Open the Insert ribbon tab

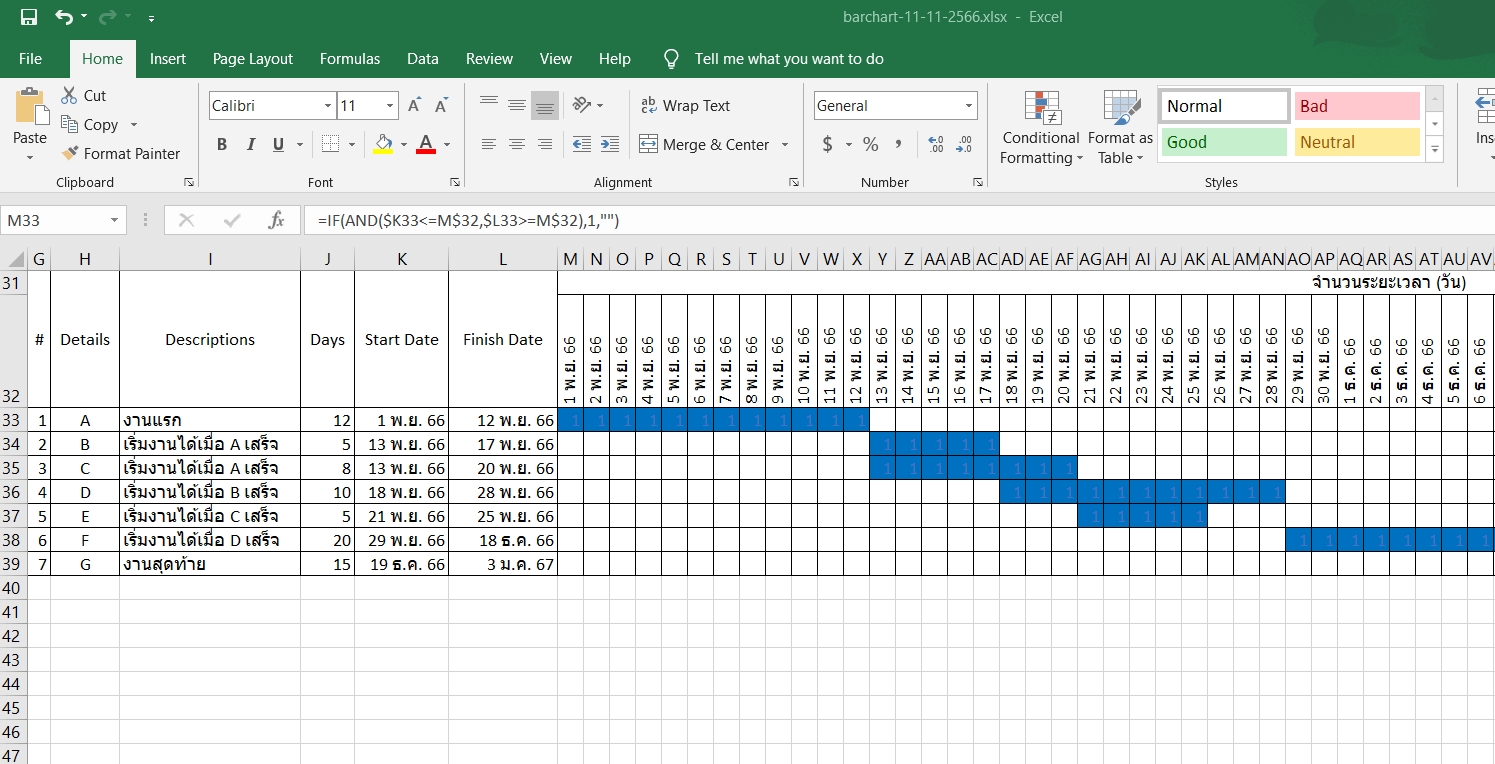167,59
